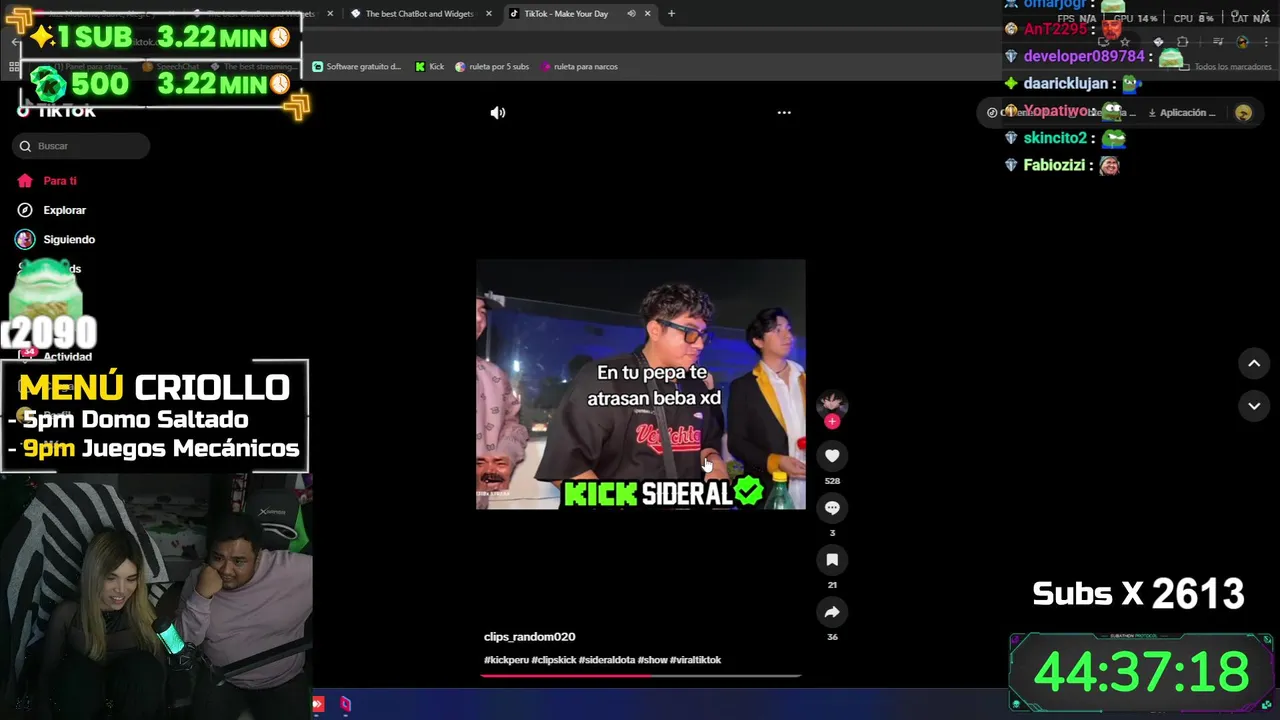Open Siguiendo in TikTok sidebar
1280x720 pixels.
(69, 240)
